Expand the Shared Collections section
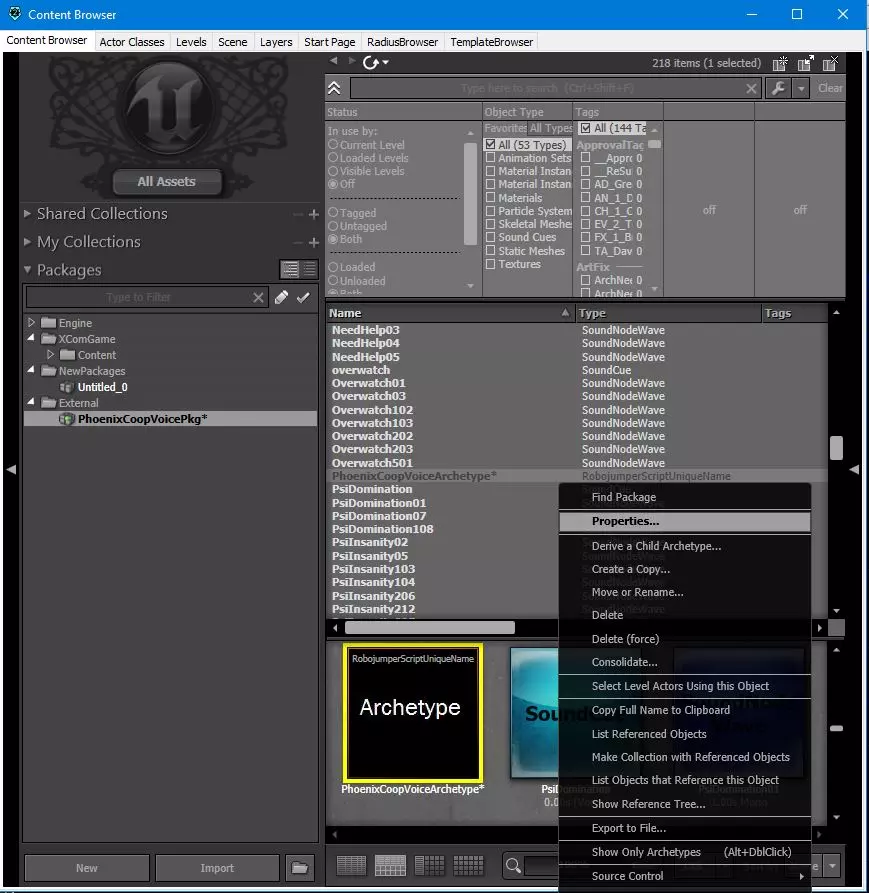The height and width of the screenshot is (893, 869). pos(27,214)
